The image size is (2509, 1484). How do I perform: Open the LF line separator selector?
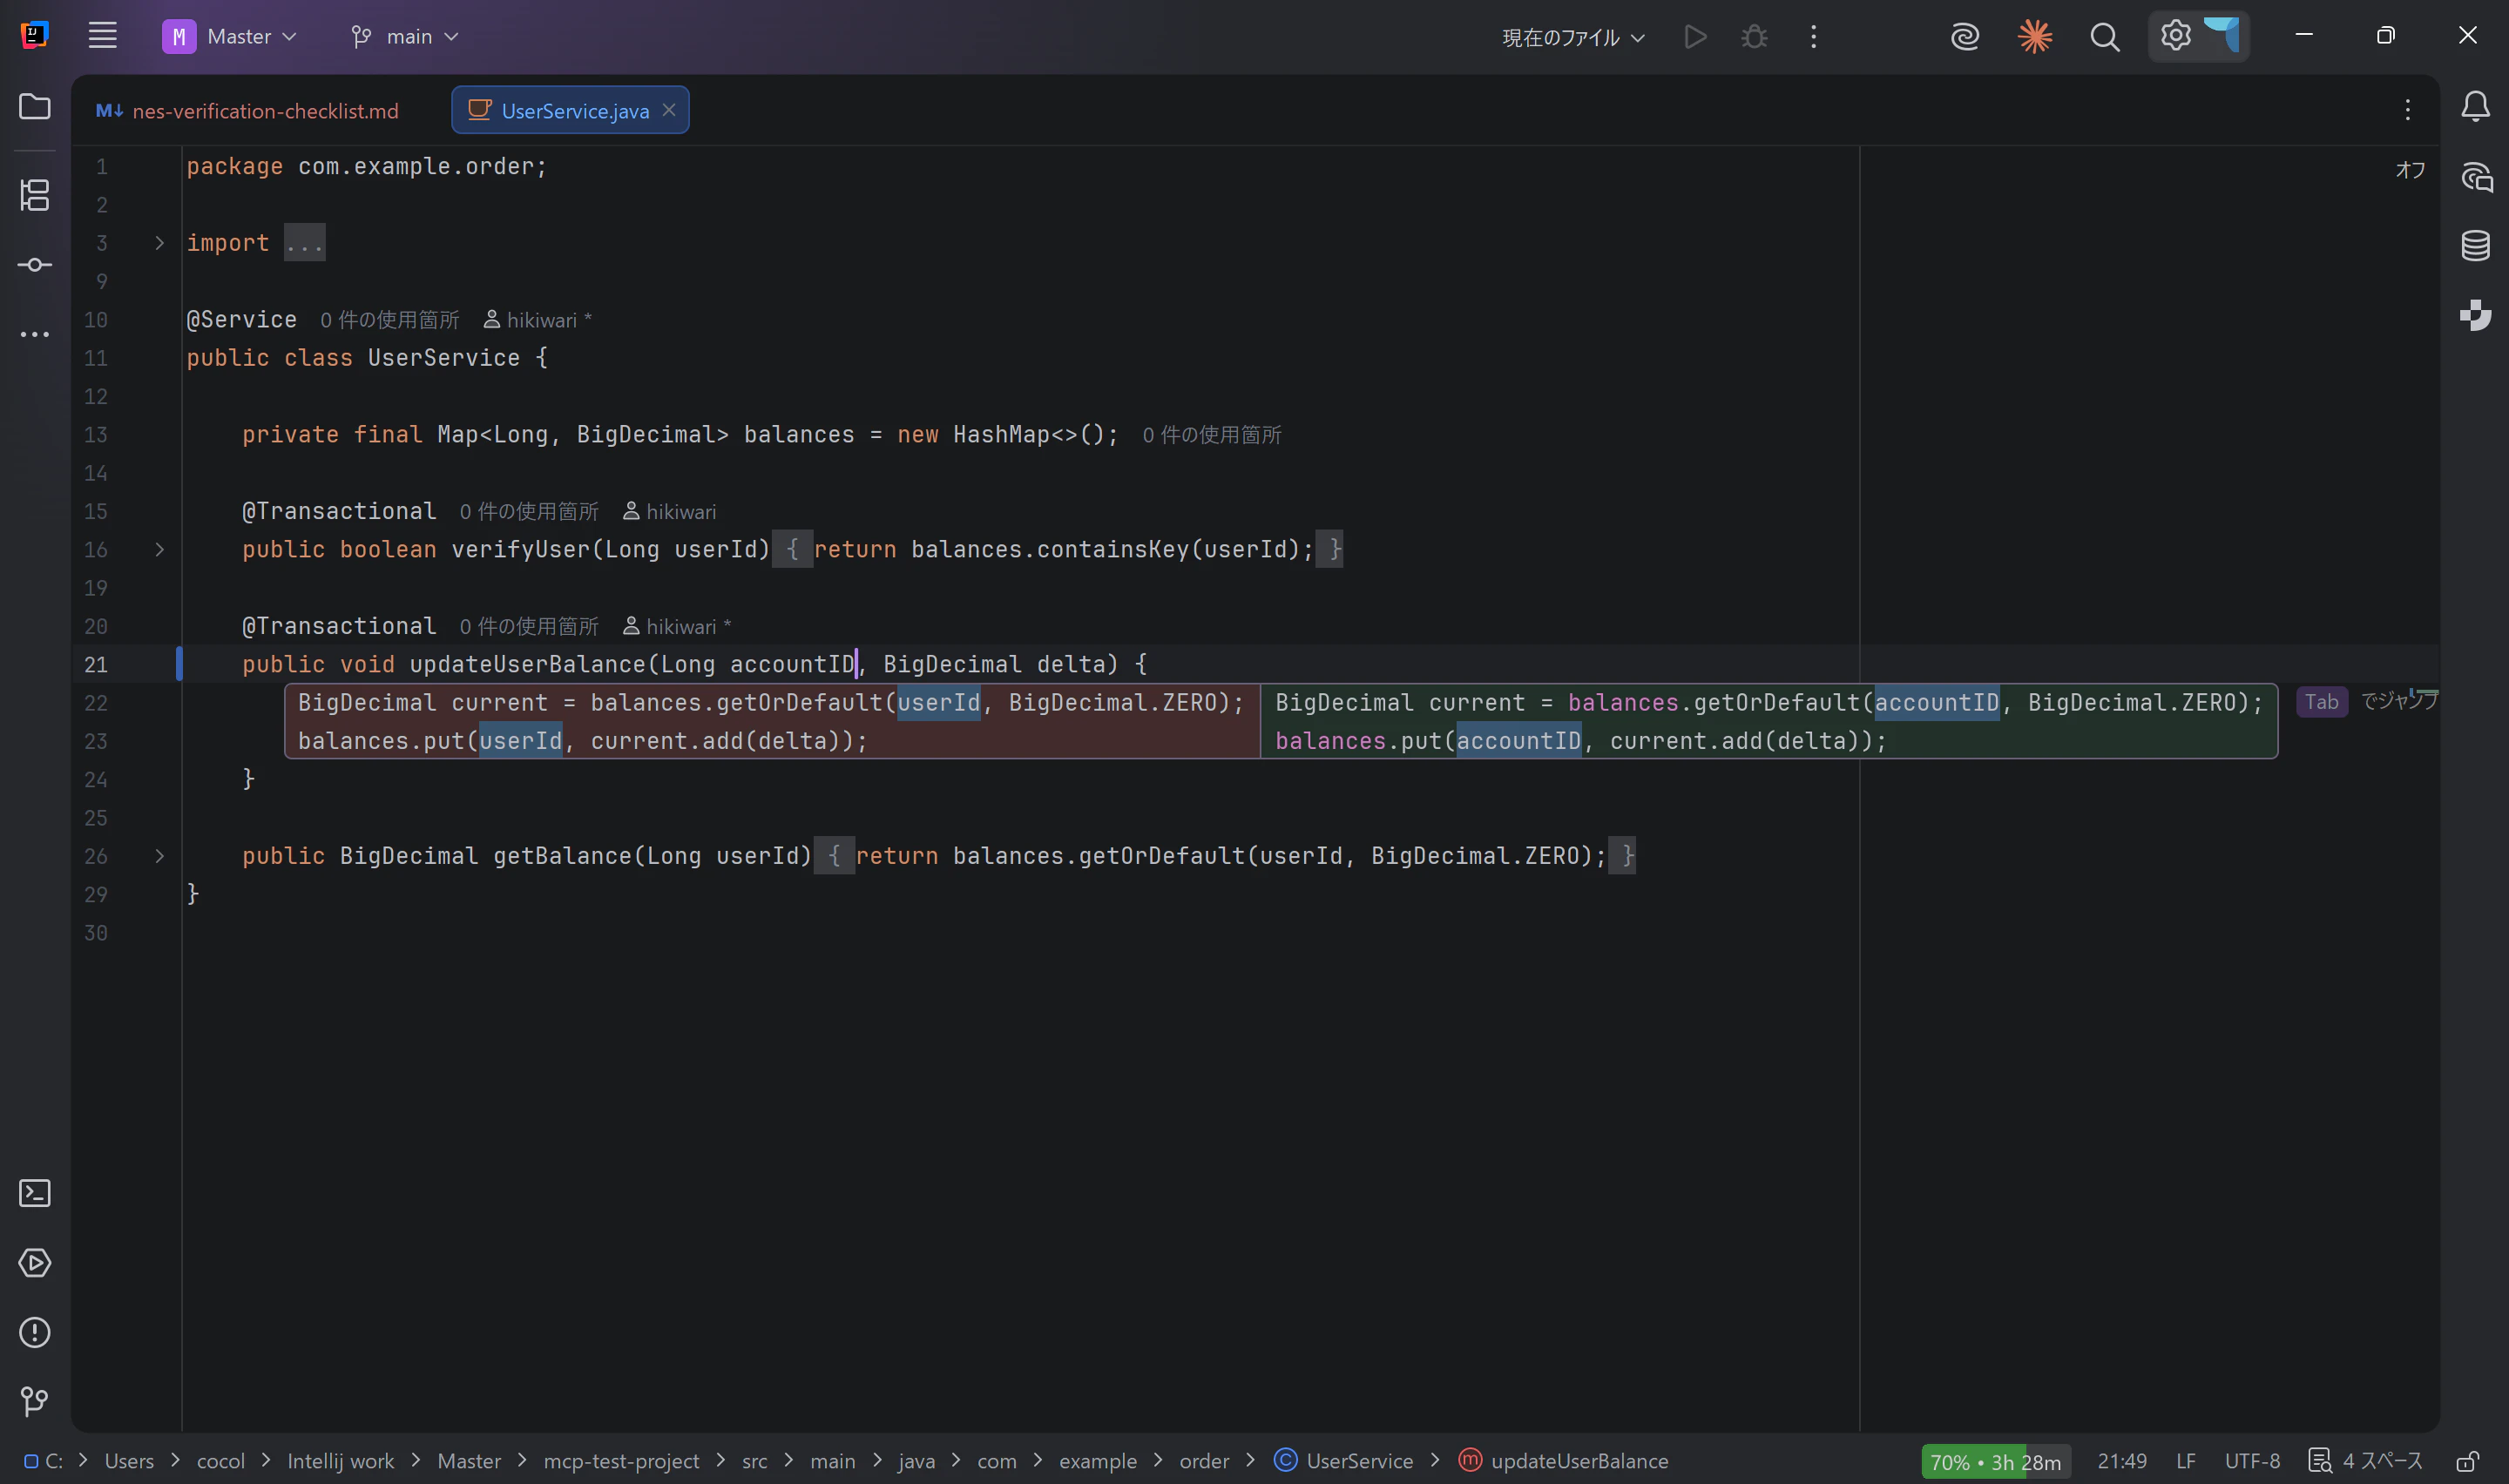coord(2186,1461)
